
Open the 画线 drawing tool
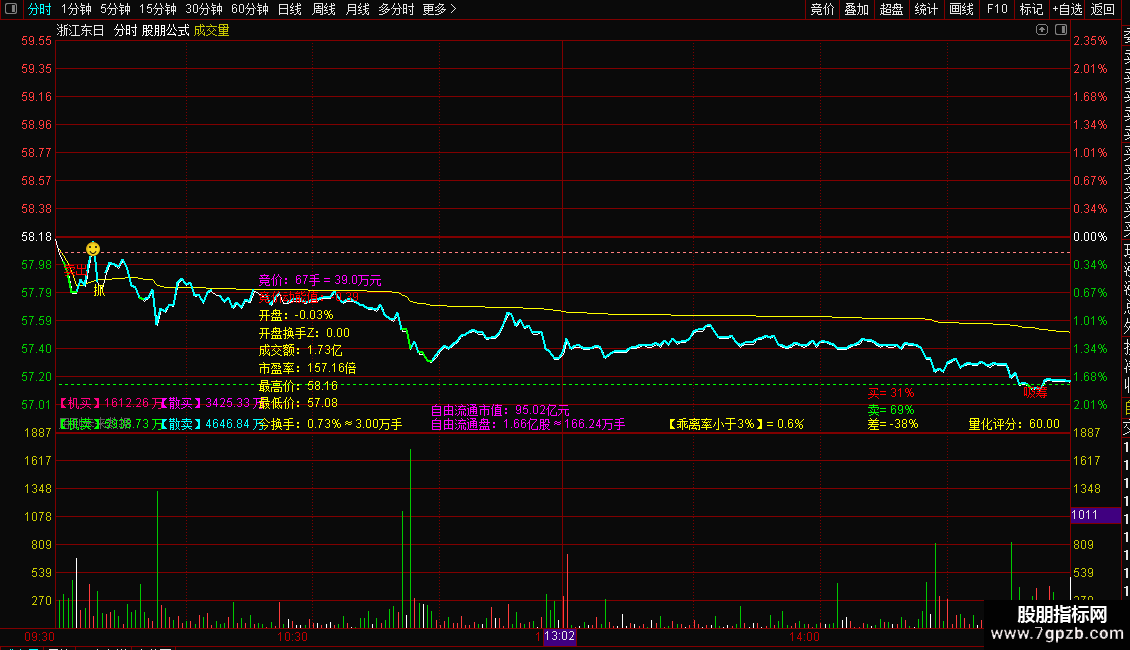[961, 9]
